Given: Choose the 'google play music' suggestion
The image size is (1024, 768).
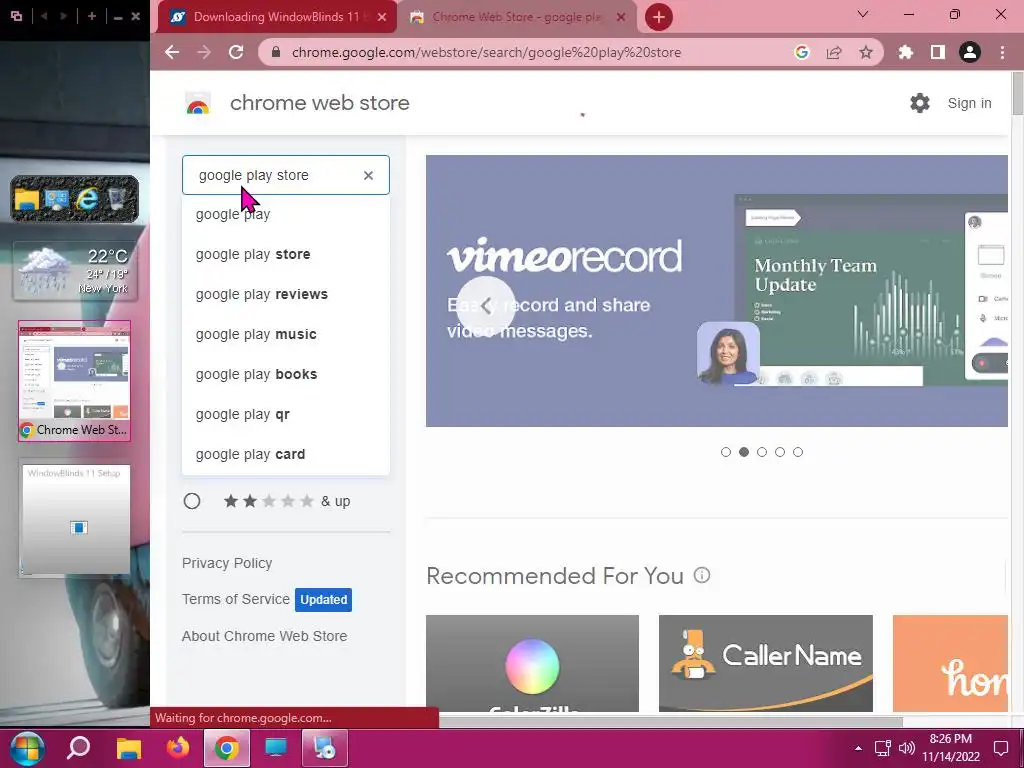Looking at the screenshot, I should [x=286, y=334].
